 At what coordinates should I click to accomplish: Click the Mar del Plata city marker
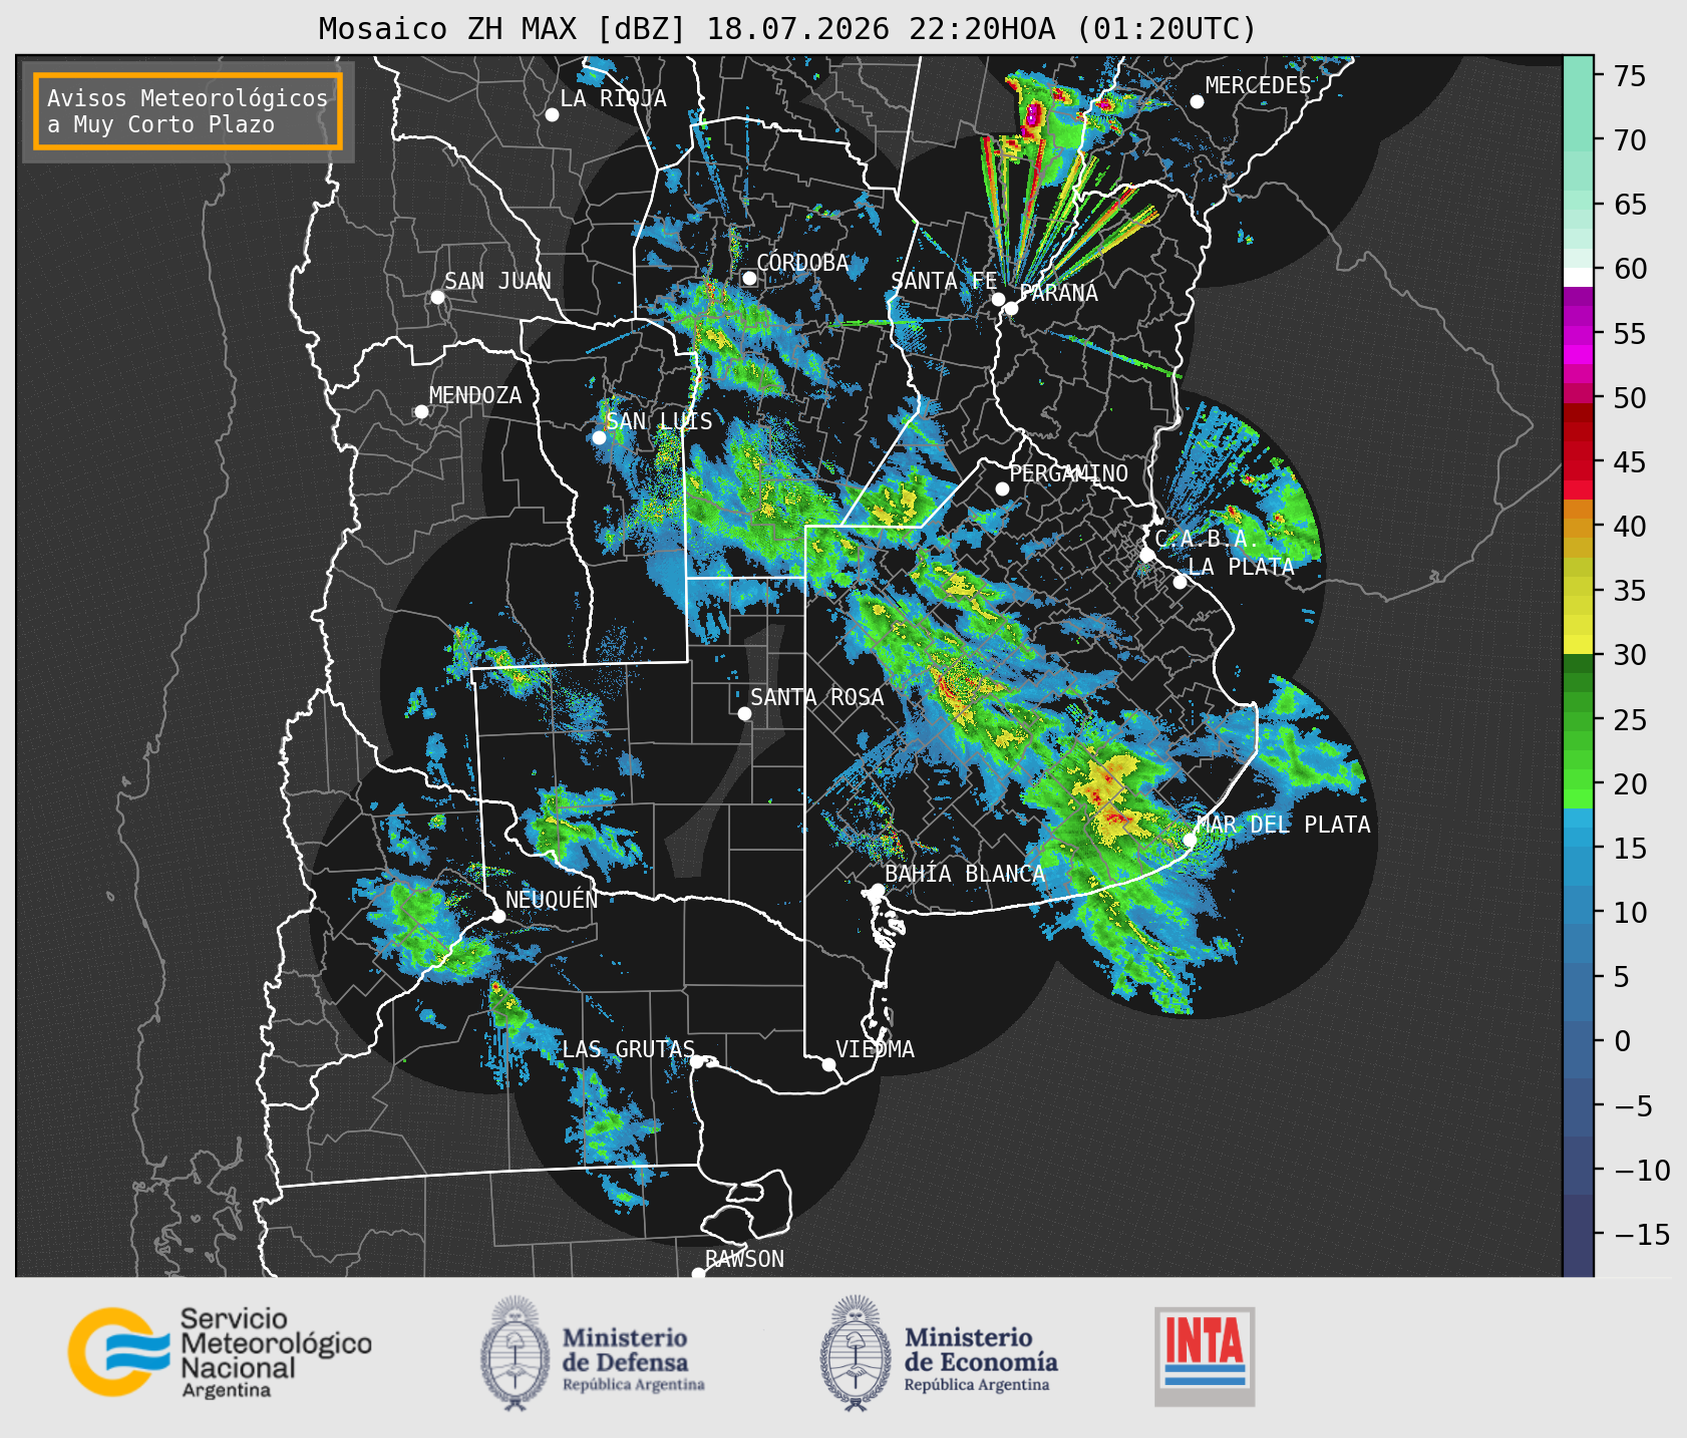1190,840
